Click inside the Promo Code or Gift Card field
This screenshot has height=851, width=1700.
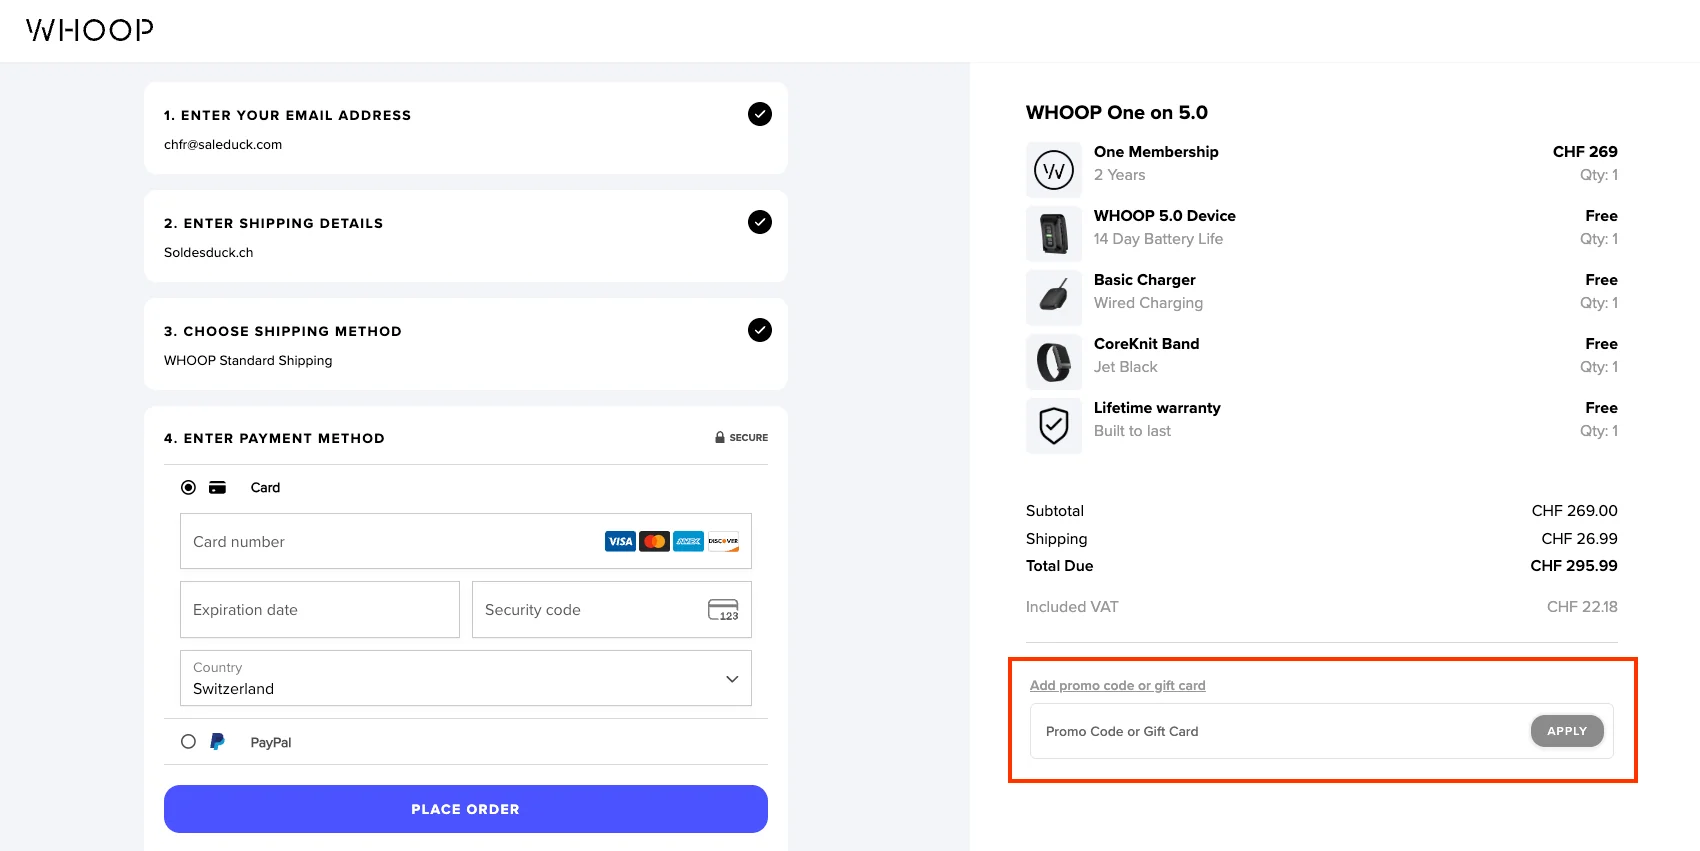coord(1250,731)
